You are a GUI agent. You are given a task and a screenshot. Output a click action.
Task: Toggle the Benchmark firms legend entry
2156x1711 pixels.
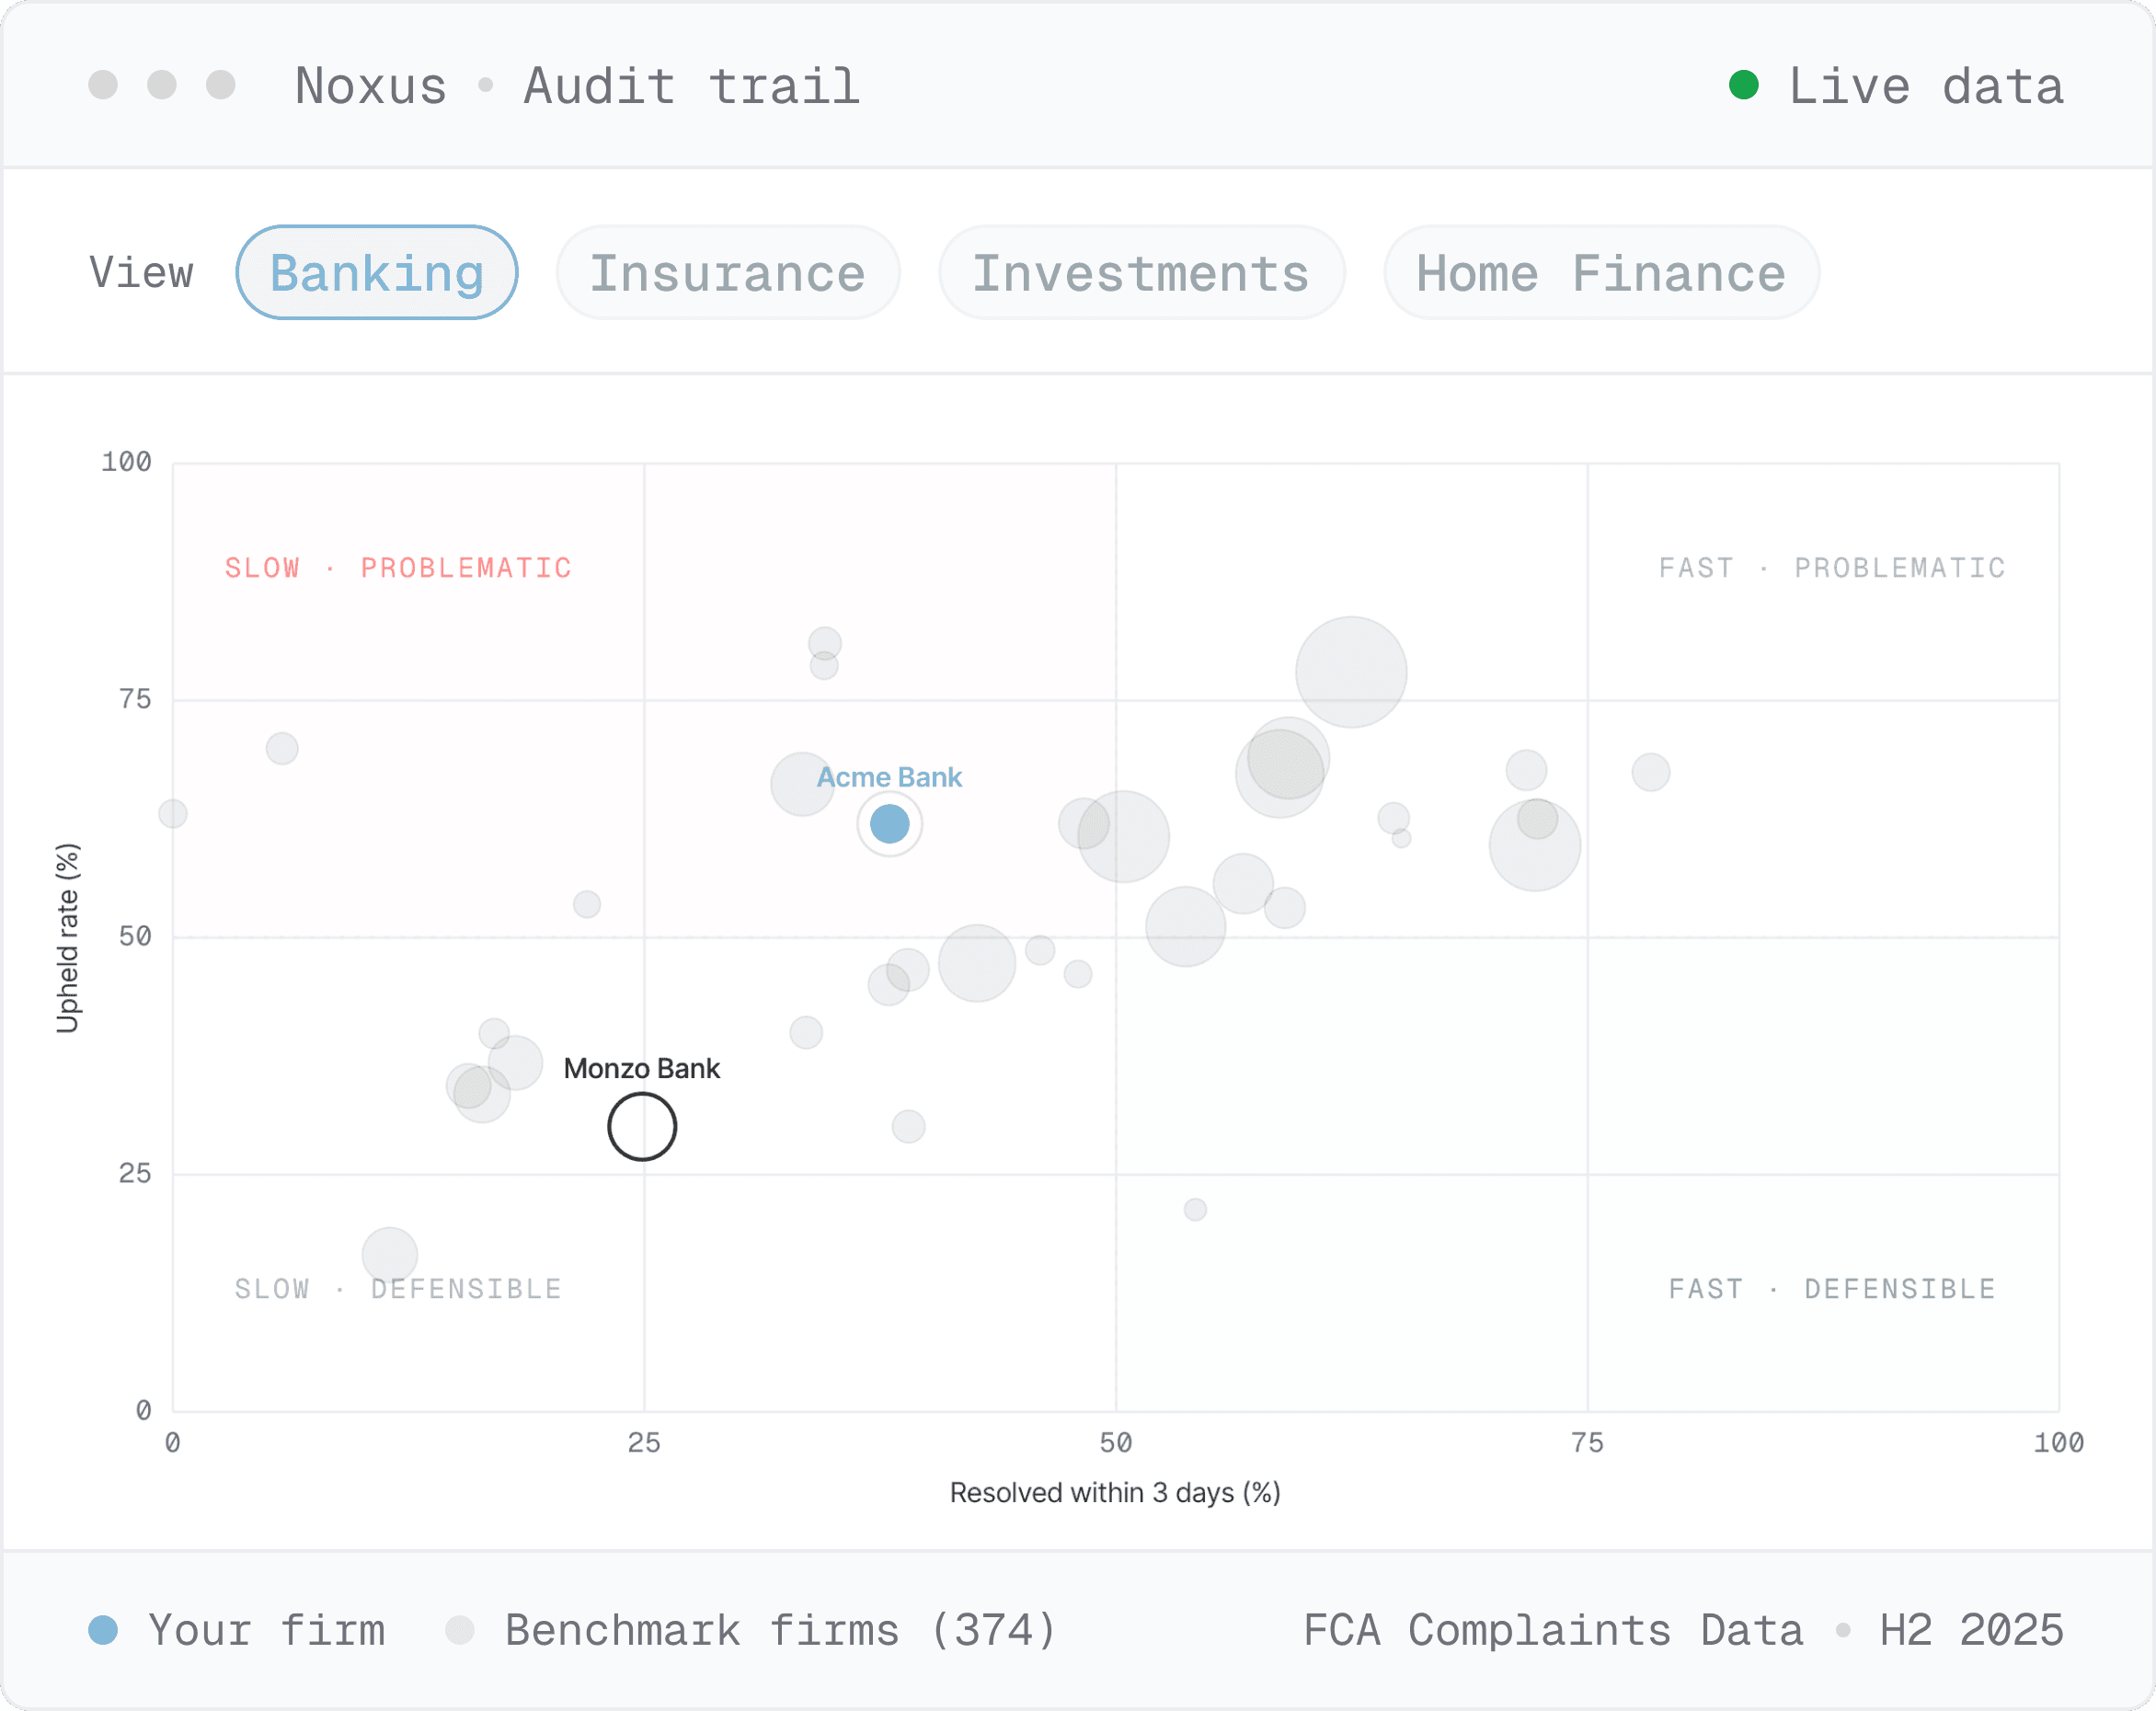[751, 1630]
